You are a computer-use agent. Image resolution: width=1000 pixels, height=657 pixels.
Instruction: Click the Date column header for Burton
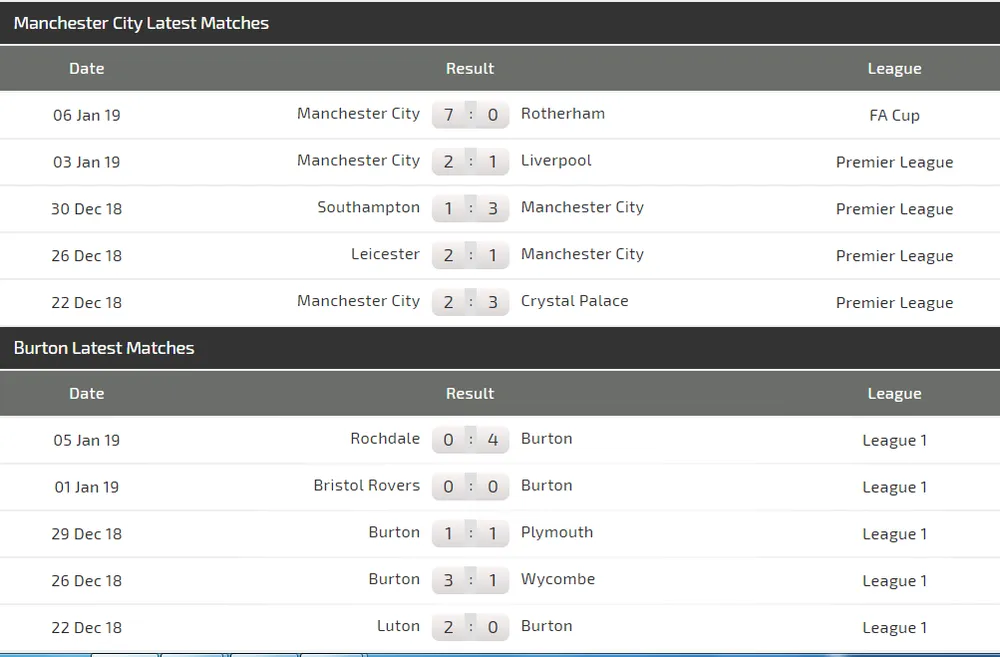click(x=87, y=394)
